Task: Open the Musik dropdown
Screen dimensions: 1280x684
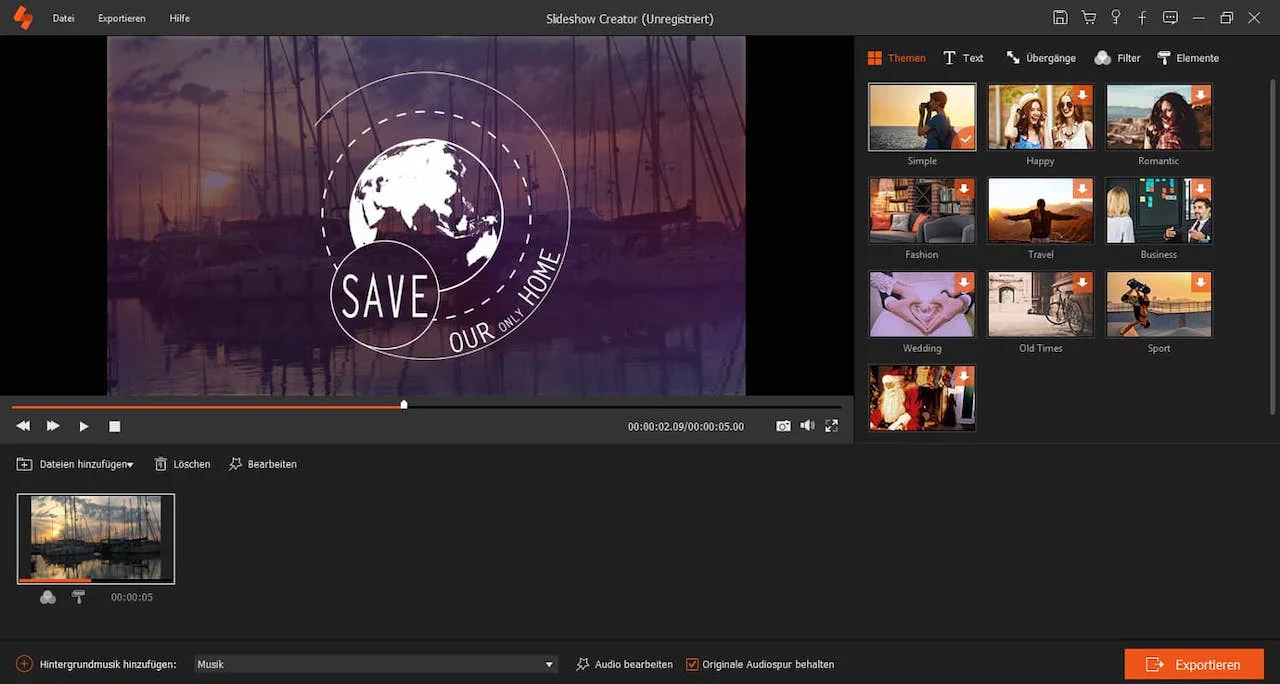Action: coord(375,664)
